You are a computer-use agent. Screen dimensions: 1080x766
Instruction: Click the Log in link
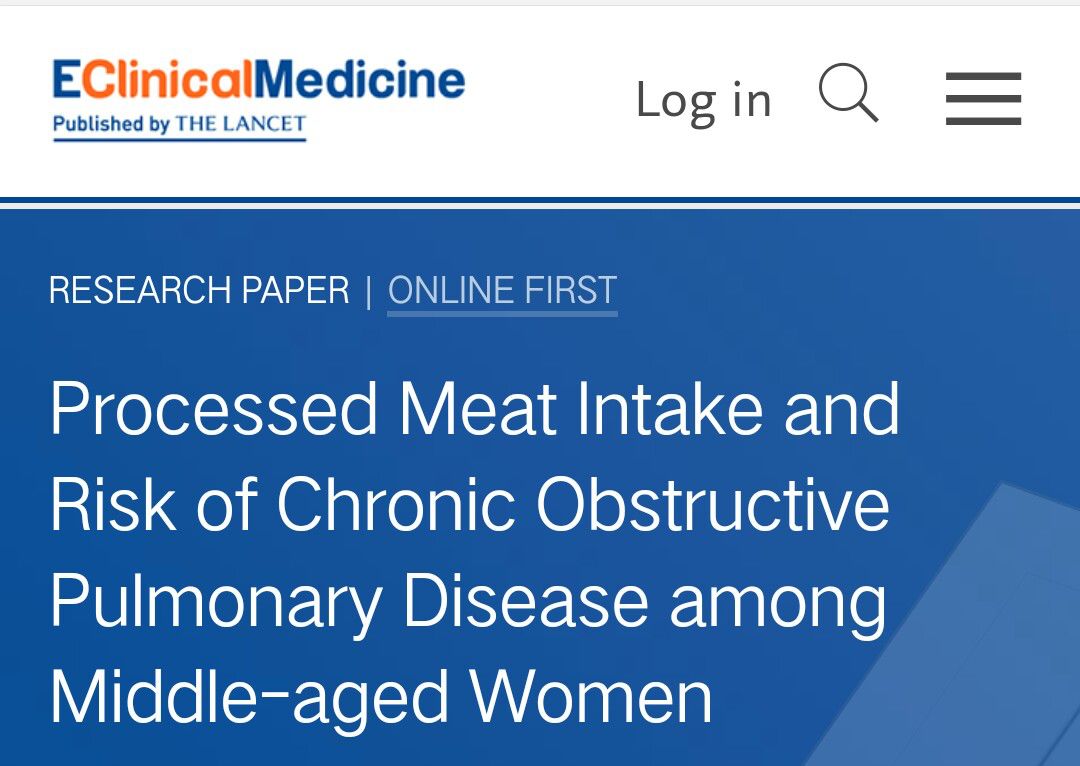pos(703,101)
